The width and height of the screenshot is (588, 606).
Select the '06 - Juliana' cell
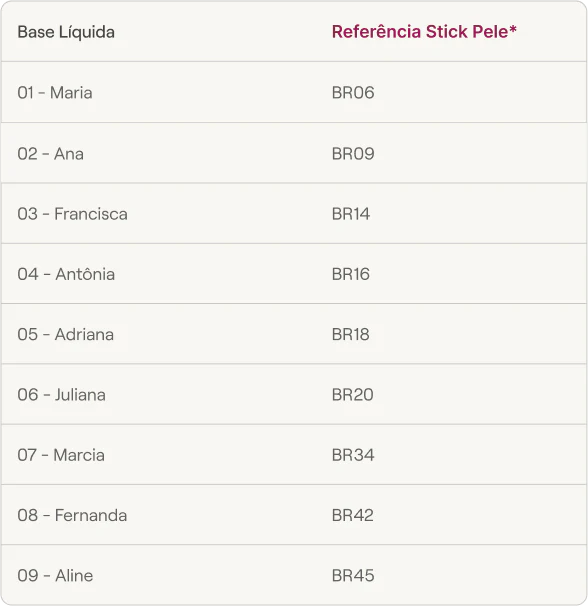click(x=61, y=395)
